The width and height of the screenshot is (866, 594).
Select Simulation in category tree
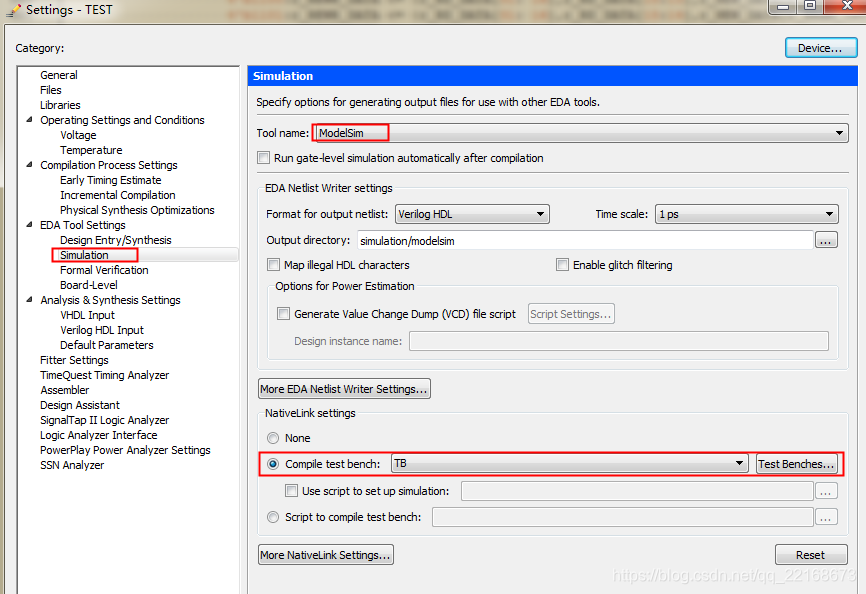point(84,255)
